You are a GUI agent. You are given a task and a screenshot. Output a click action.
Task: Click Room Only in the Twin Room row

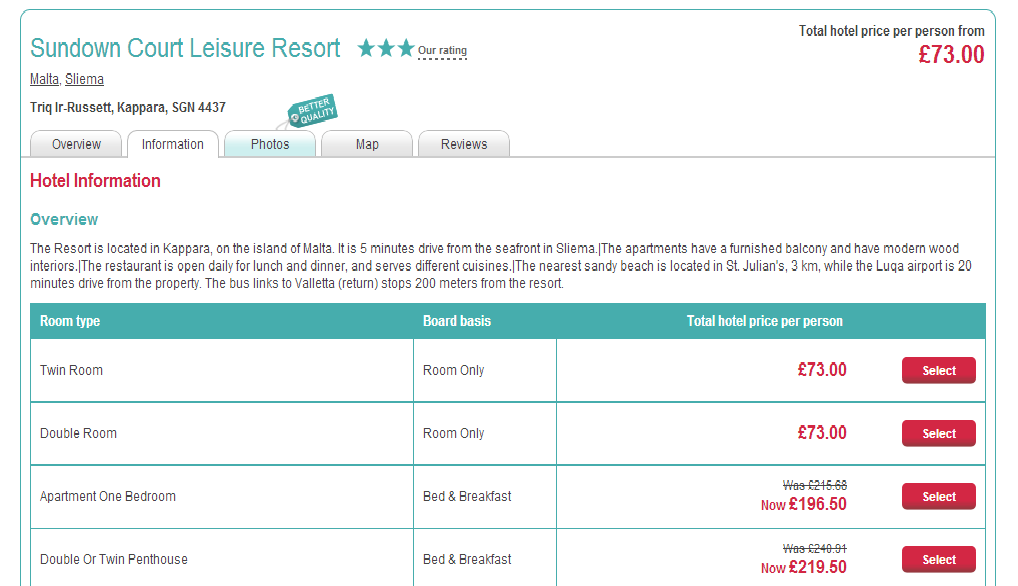(454, 371)
